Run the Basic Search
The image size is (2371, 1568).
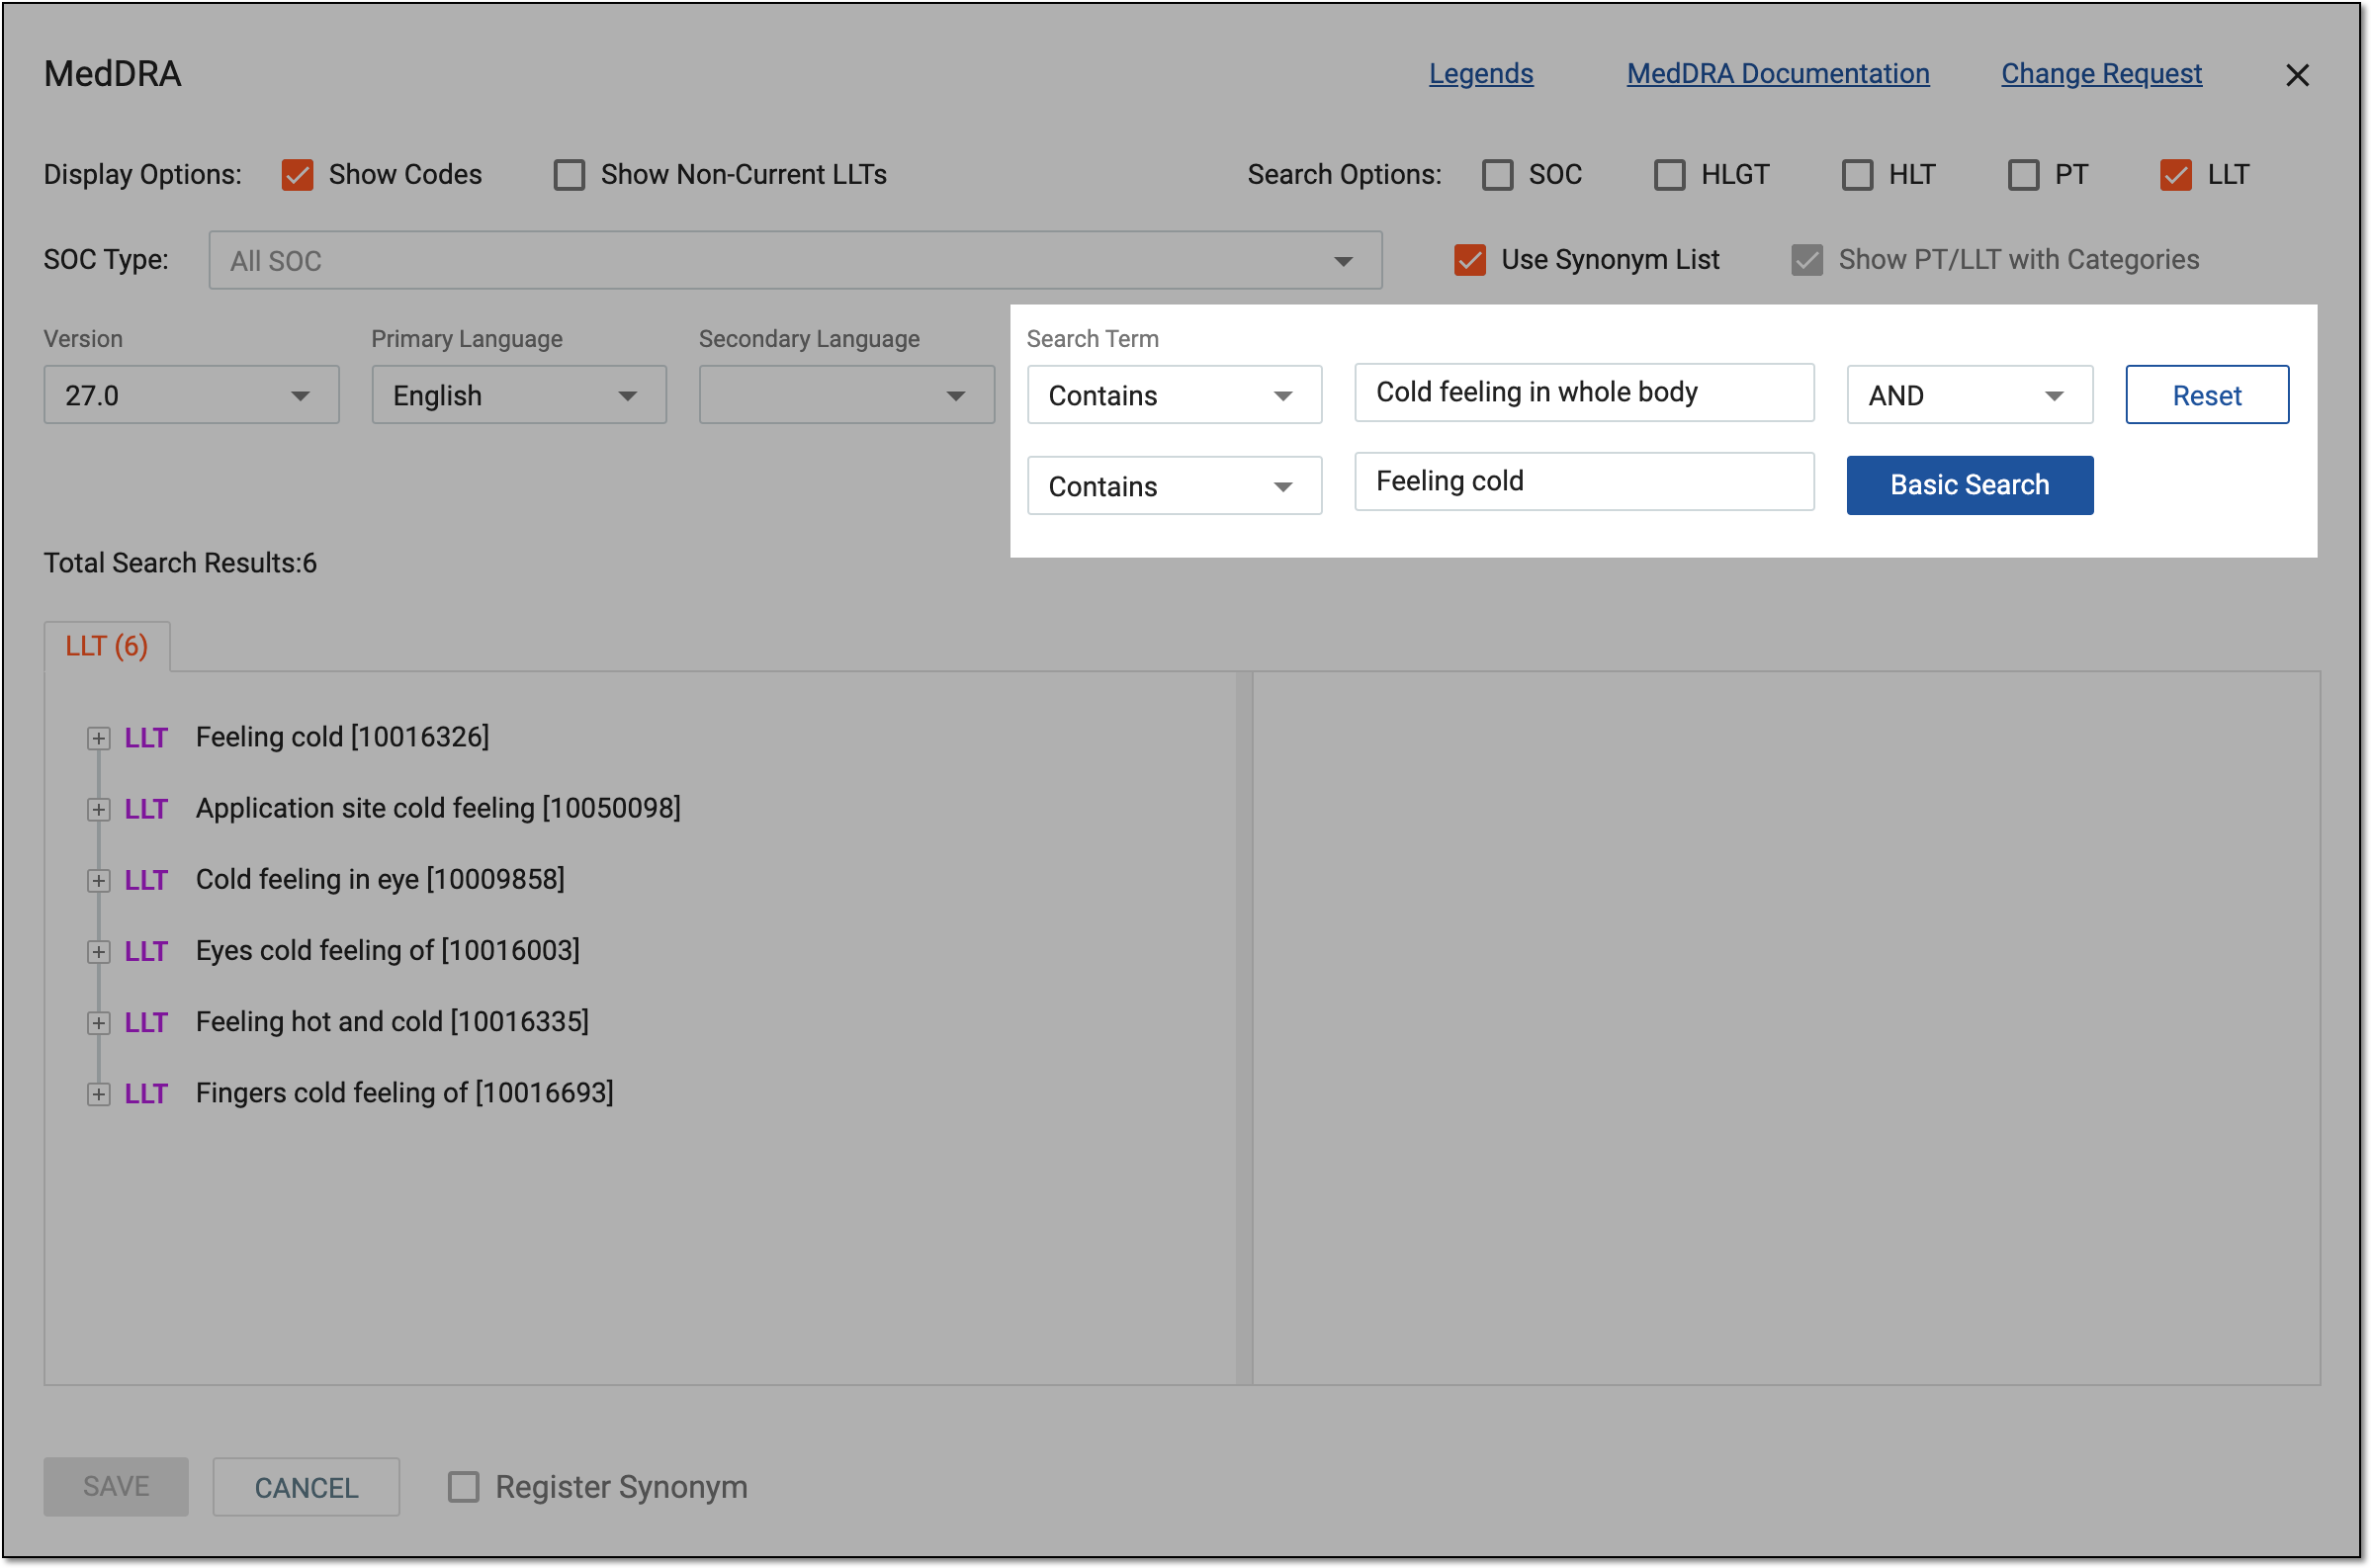[x=1969, y=485]
